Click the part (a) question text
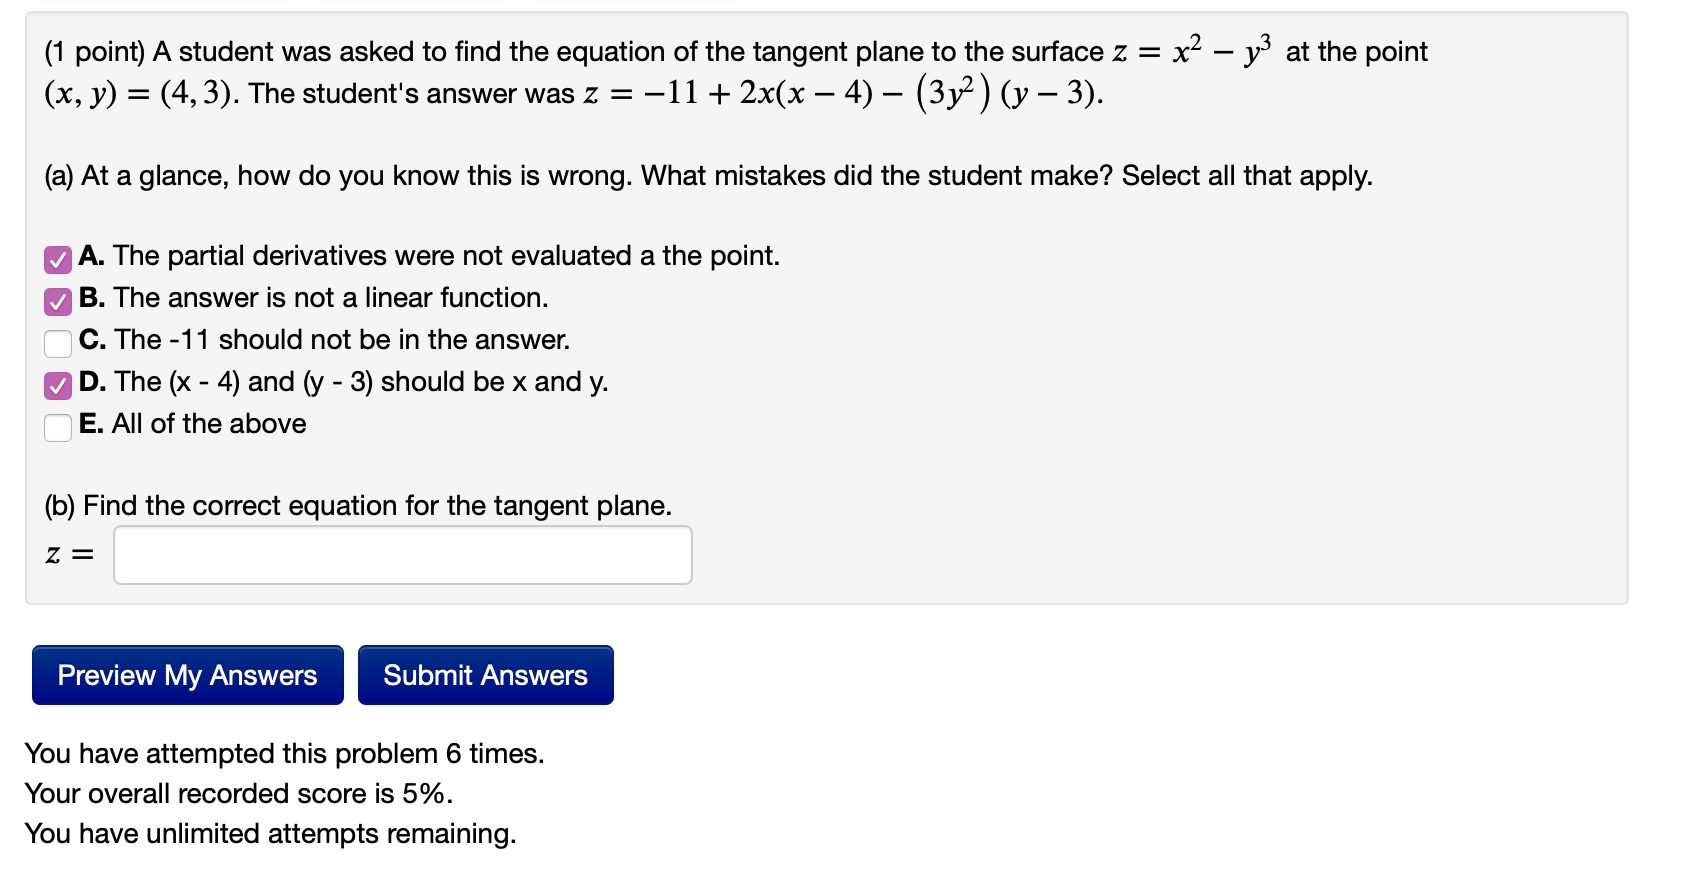Screen dimensions: 1696x874 707,176
